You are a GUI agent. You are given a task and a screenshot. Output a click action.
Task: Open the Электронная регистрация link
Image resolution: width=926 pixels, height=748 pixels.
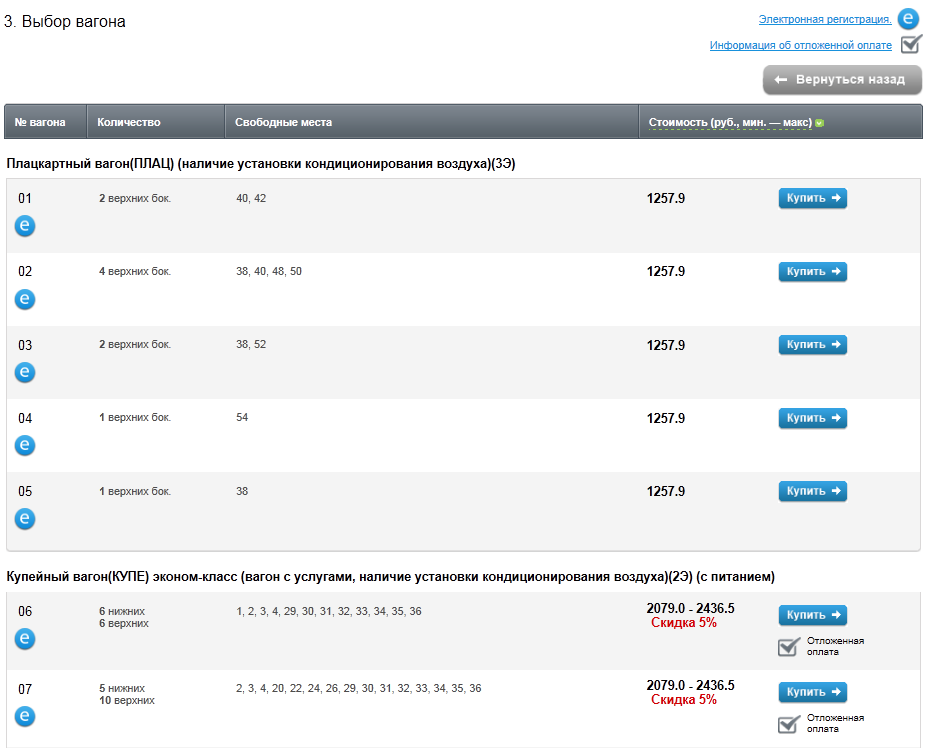(x=825, y=19)
